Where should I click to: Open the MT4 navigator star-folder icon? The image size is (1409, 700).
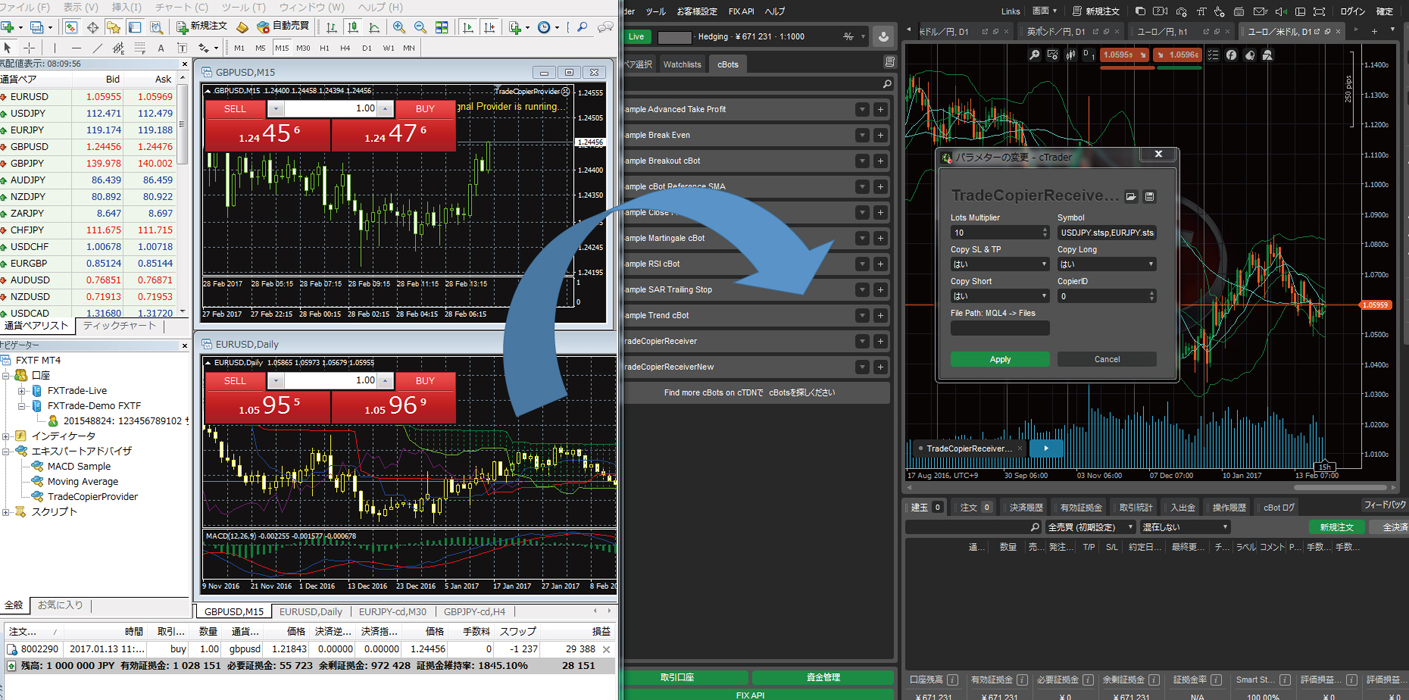point(113,27)
